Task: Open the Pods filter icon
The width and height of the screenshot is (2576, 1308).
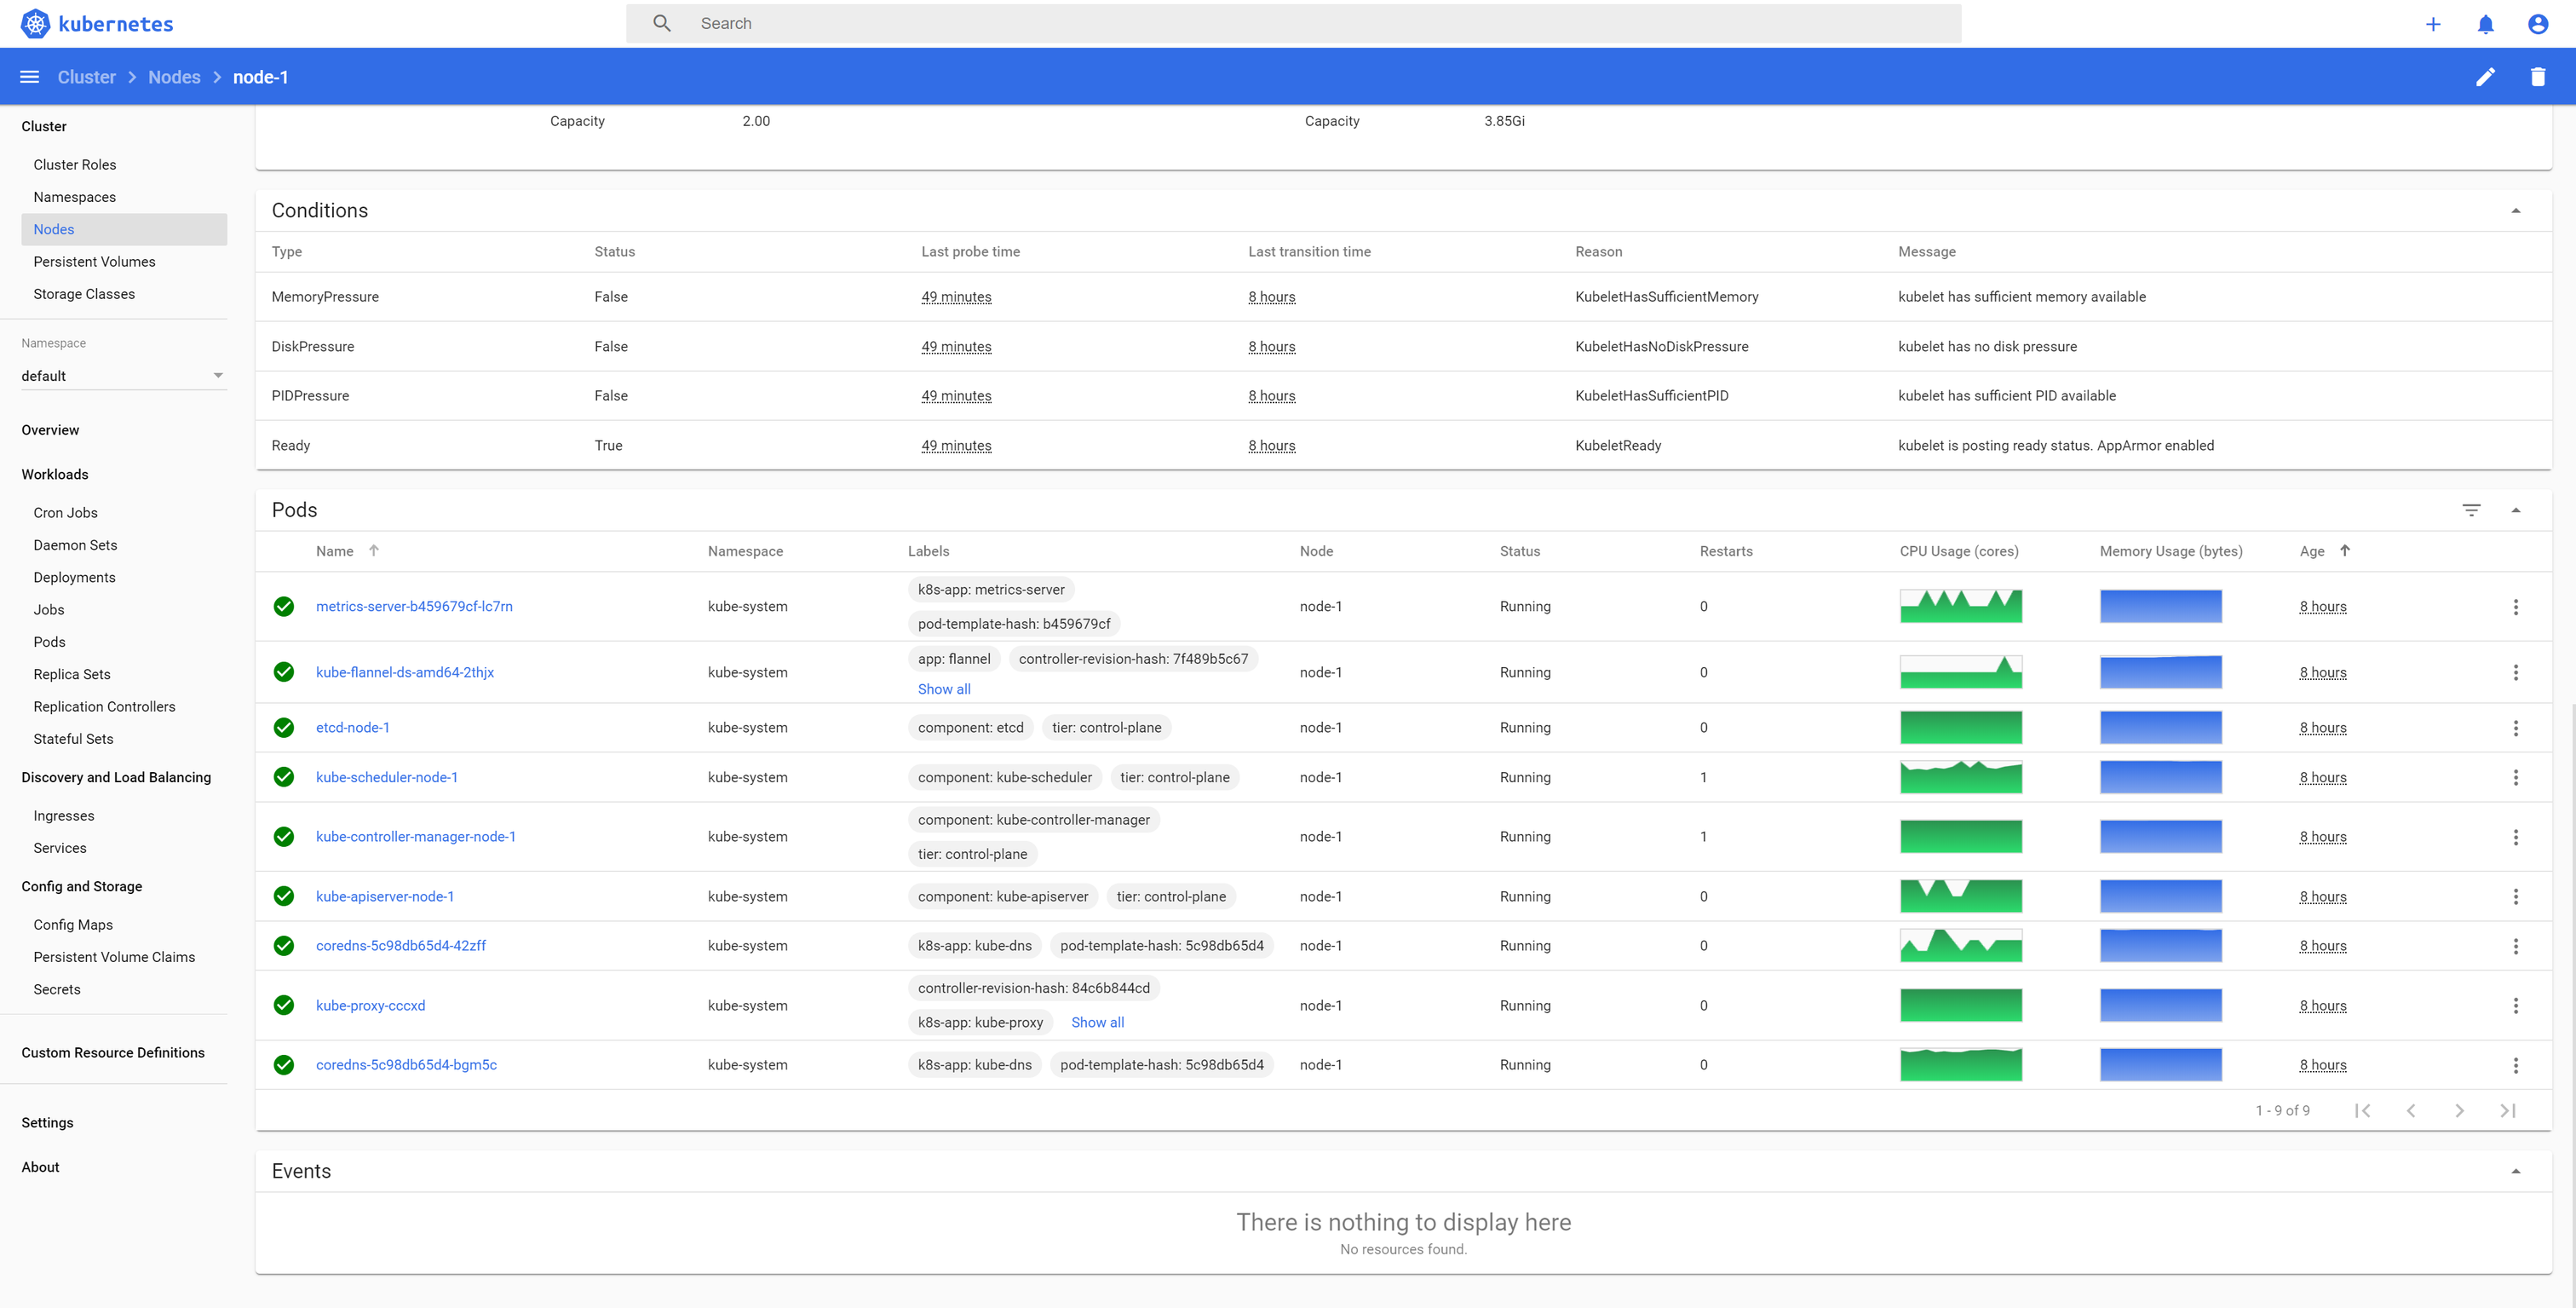Action: point(2470,510)
